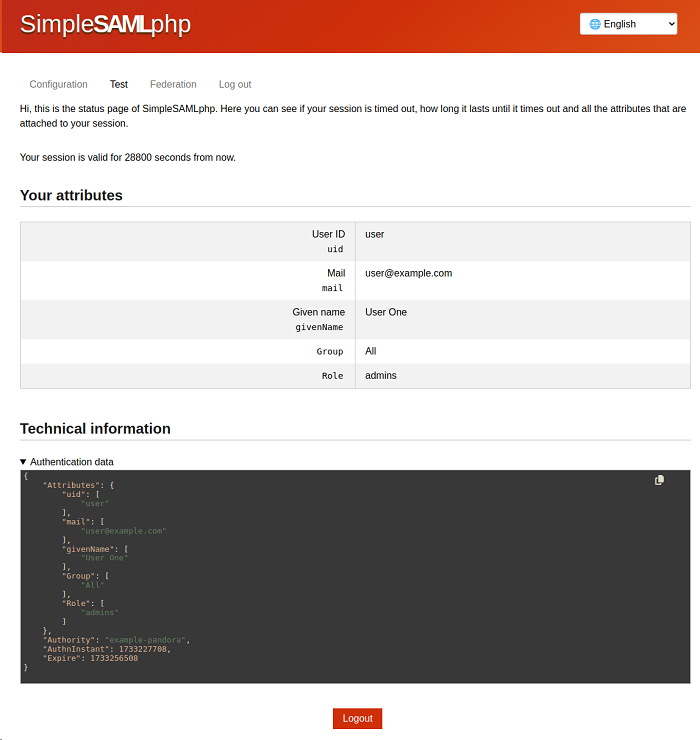Copy authentication data with clipboard icon
This screenshot has width=700, height=740.
click(x=659, y=480)
